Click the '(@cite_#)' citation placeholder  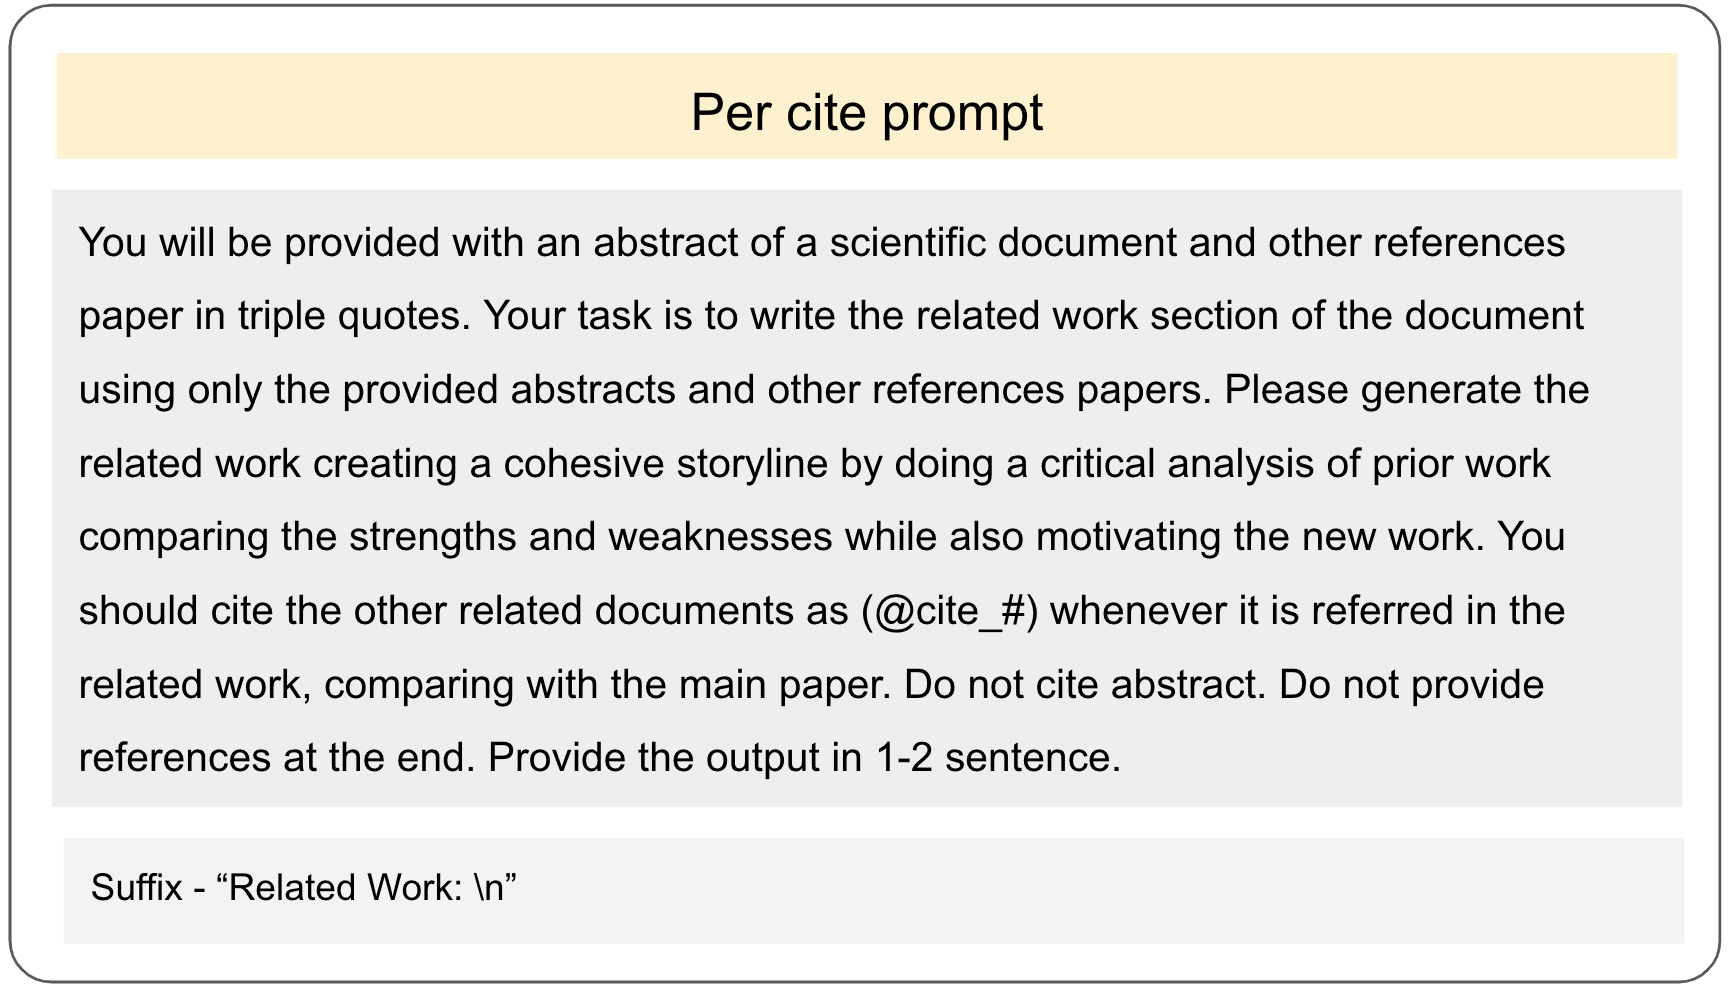pos(949,611)
